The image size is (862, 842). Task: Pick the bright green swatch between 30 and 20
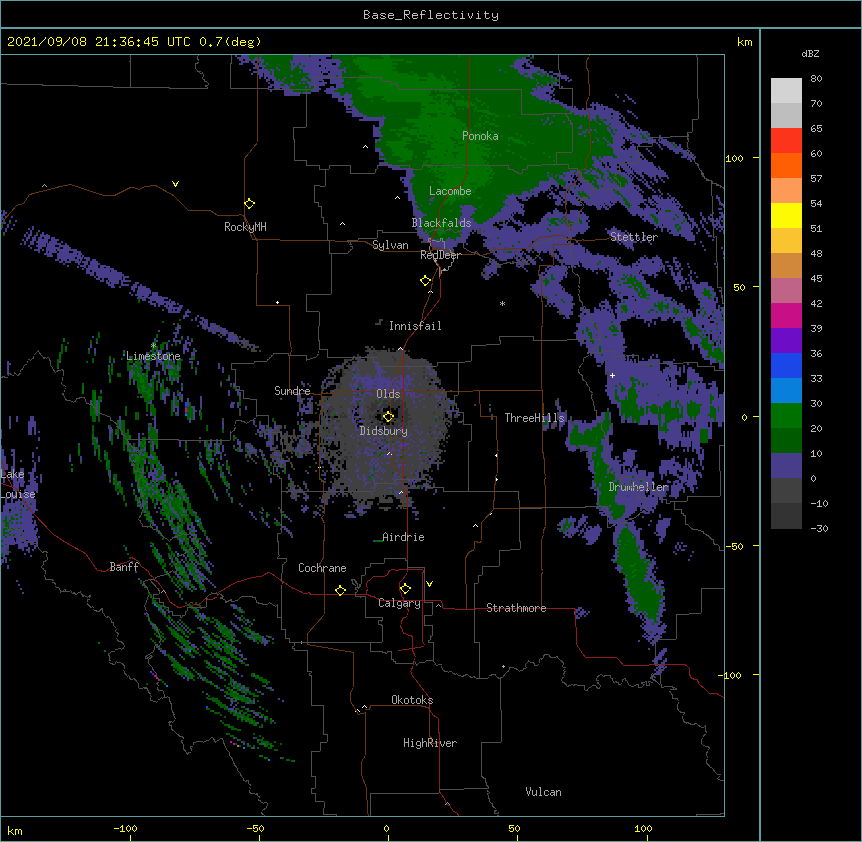click(x=786, y=416)
